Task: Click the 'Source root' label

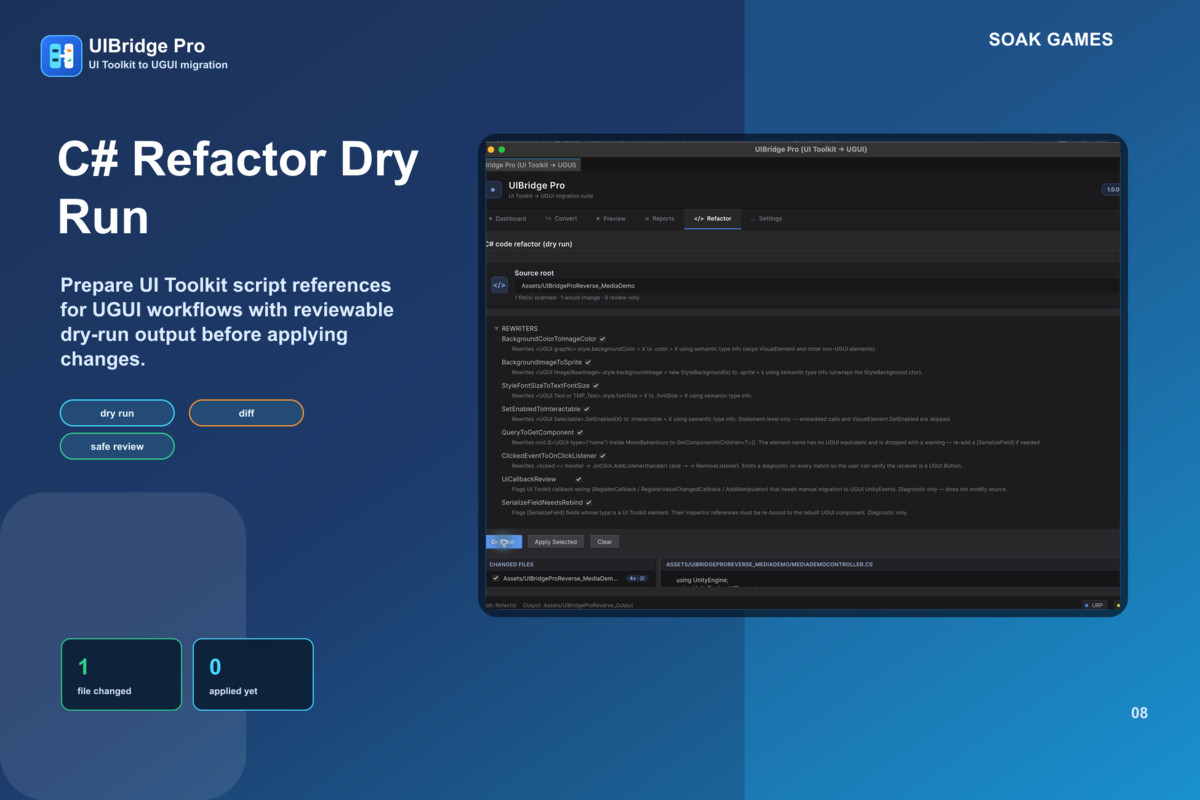Action: pyautogui.click(x=534, y=273)
